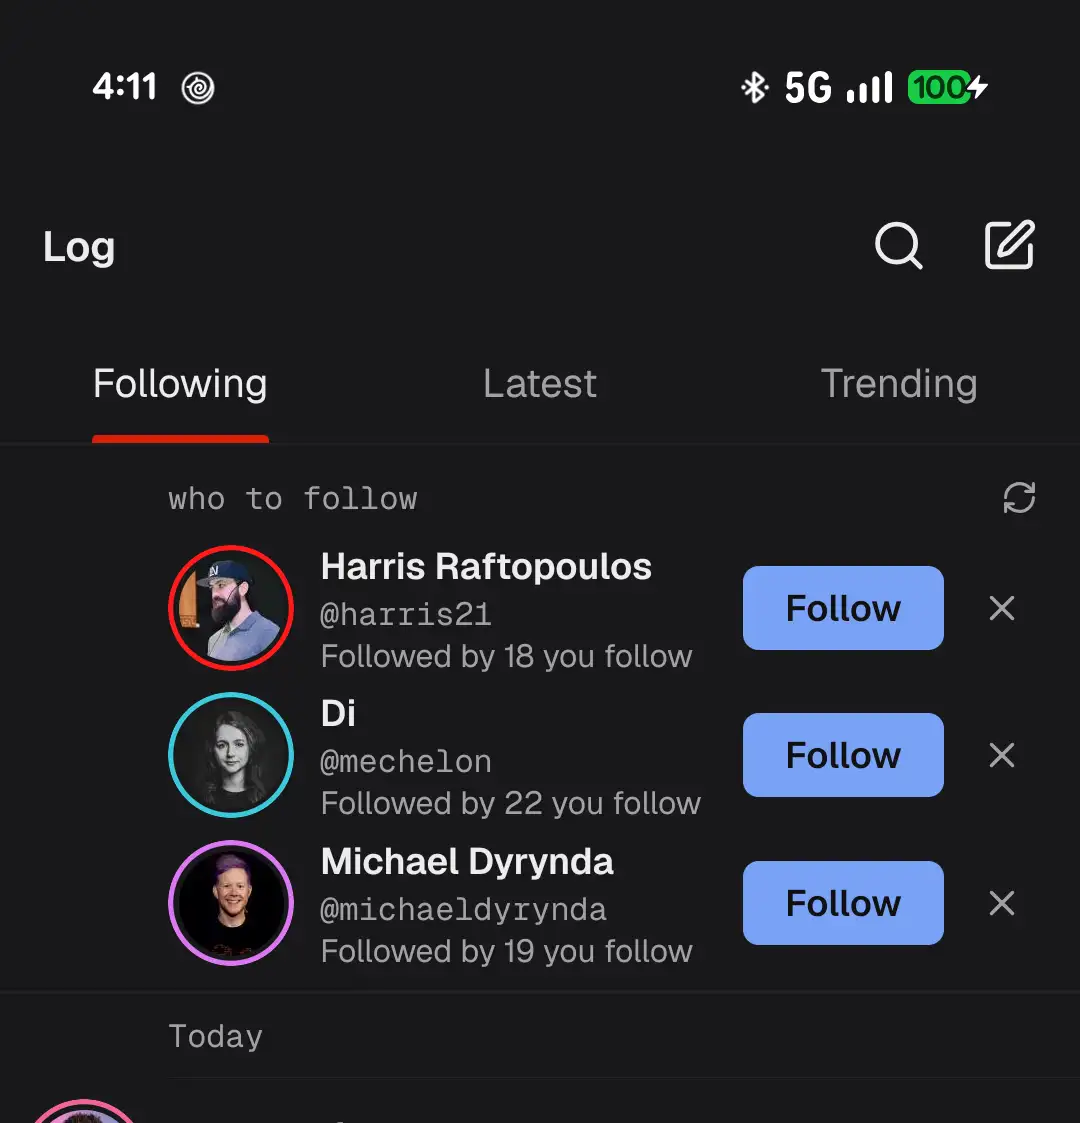Open Harris Raftopoulos profile picture
This screenshot has width=1080, height=1123.
231,608
